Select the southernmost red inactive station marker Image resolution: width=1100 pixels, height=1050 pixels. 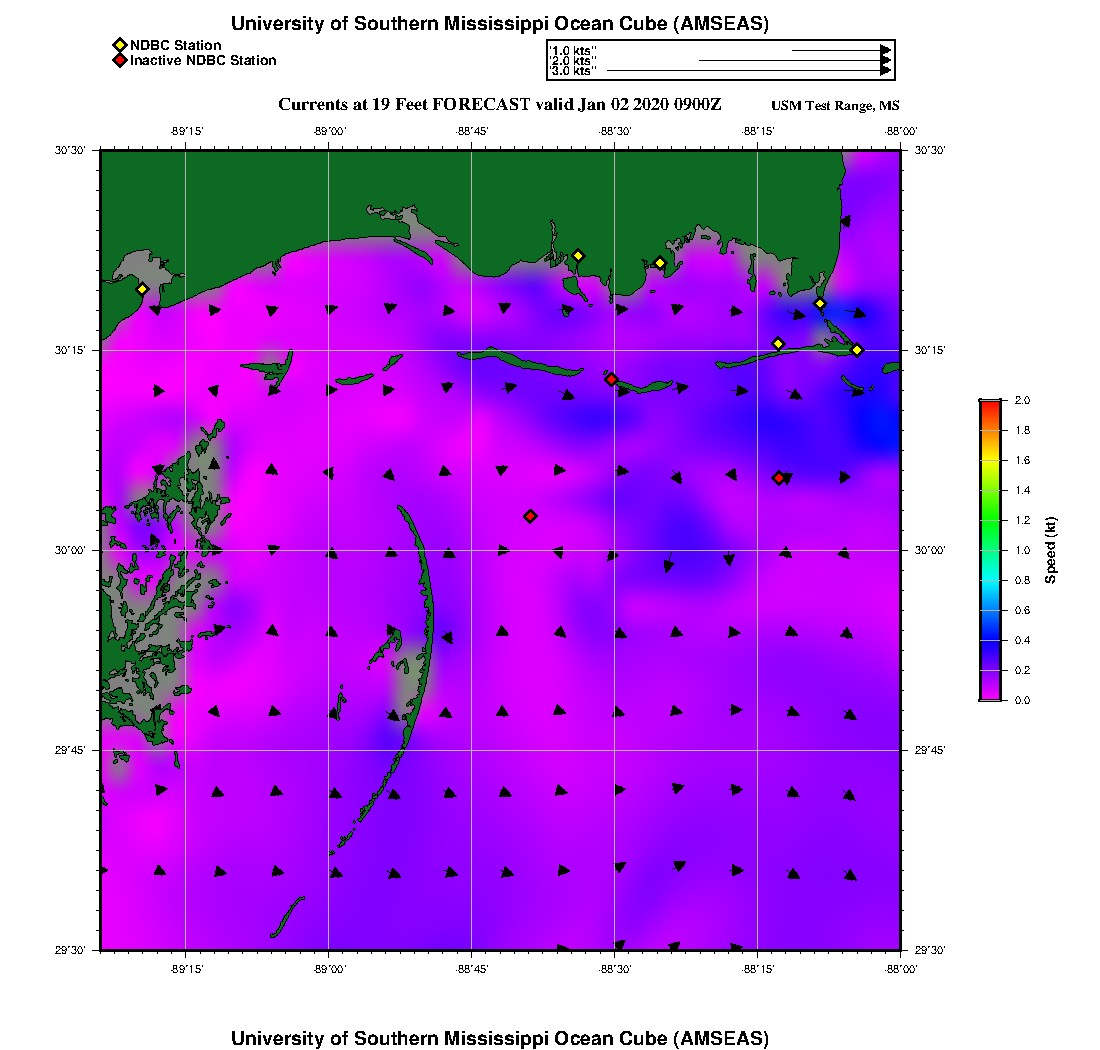tap(530, 516)
